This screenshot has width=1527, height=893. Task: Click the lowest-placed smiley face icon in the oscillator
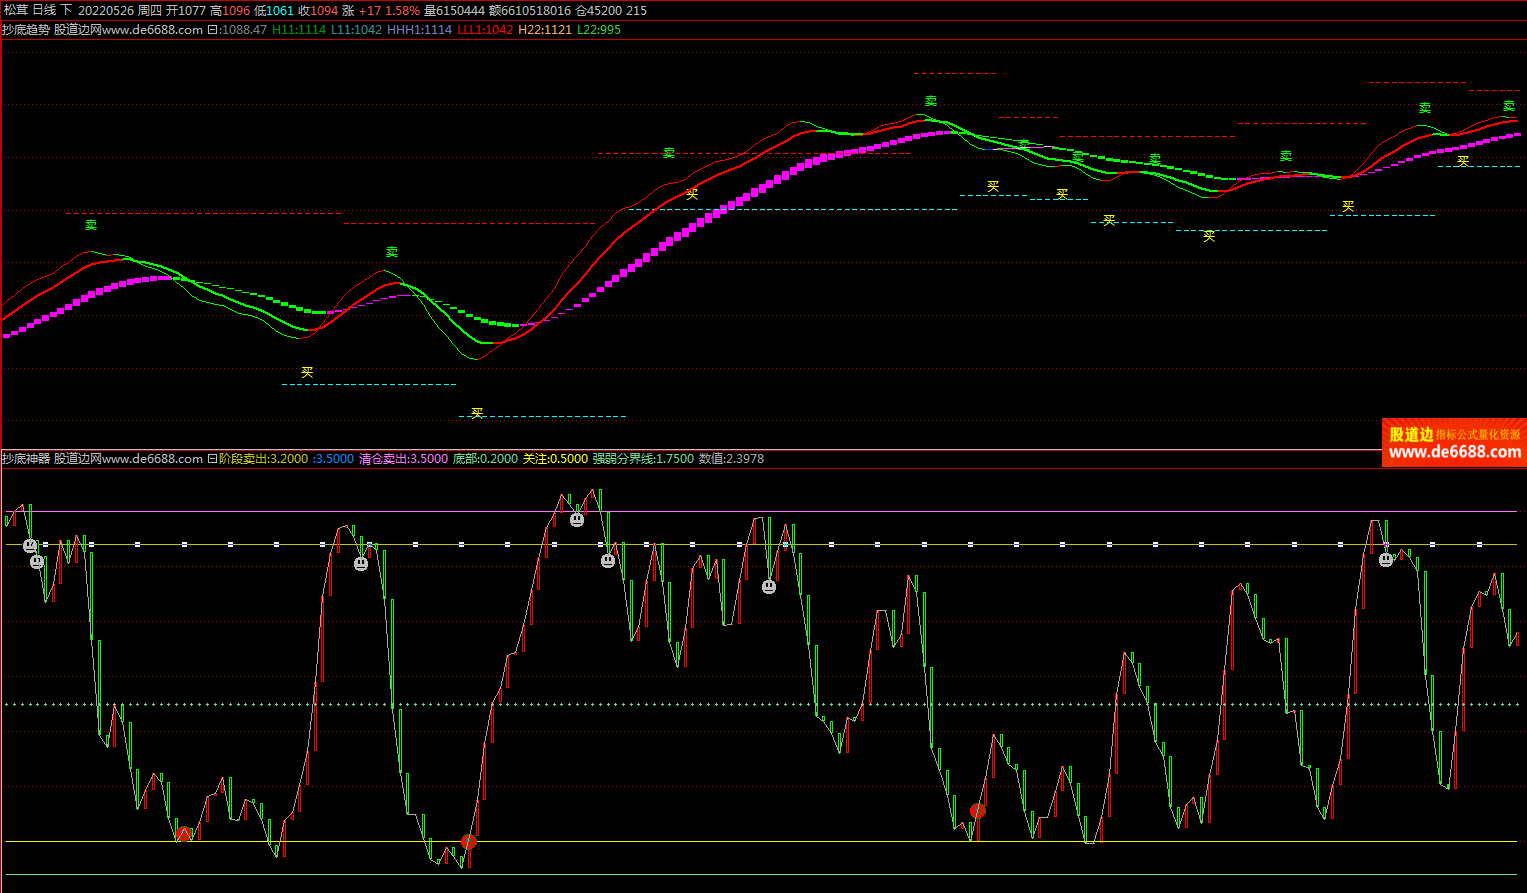pos(769,587)
